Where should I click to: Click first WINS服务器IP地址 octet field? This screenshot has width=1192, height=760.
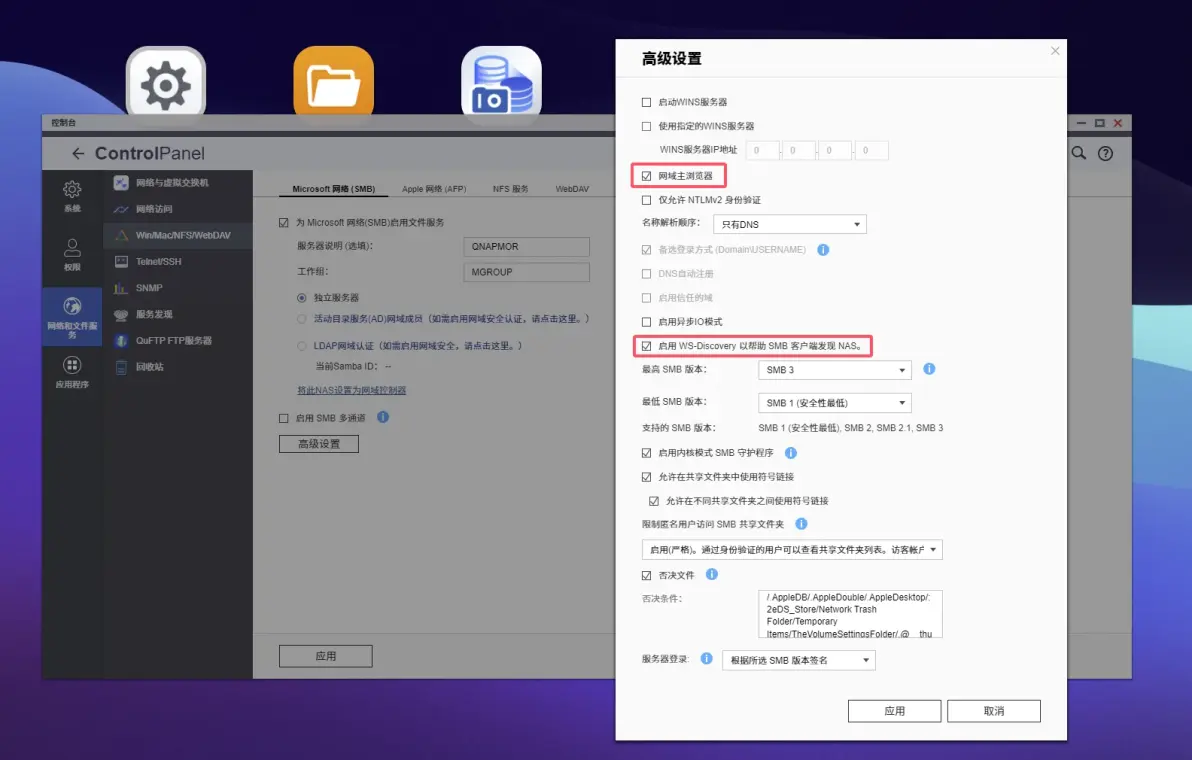(x=762, y=150)
